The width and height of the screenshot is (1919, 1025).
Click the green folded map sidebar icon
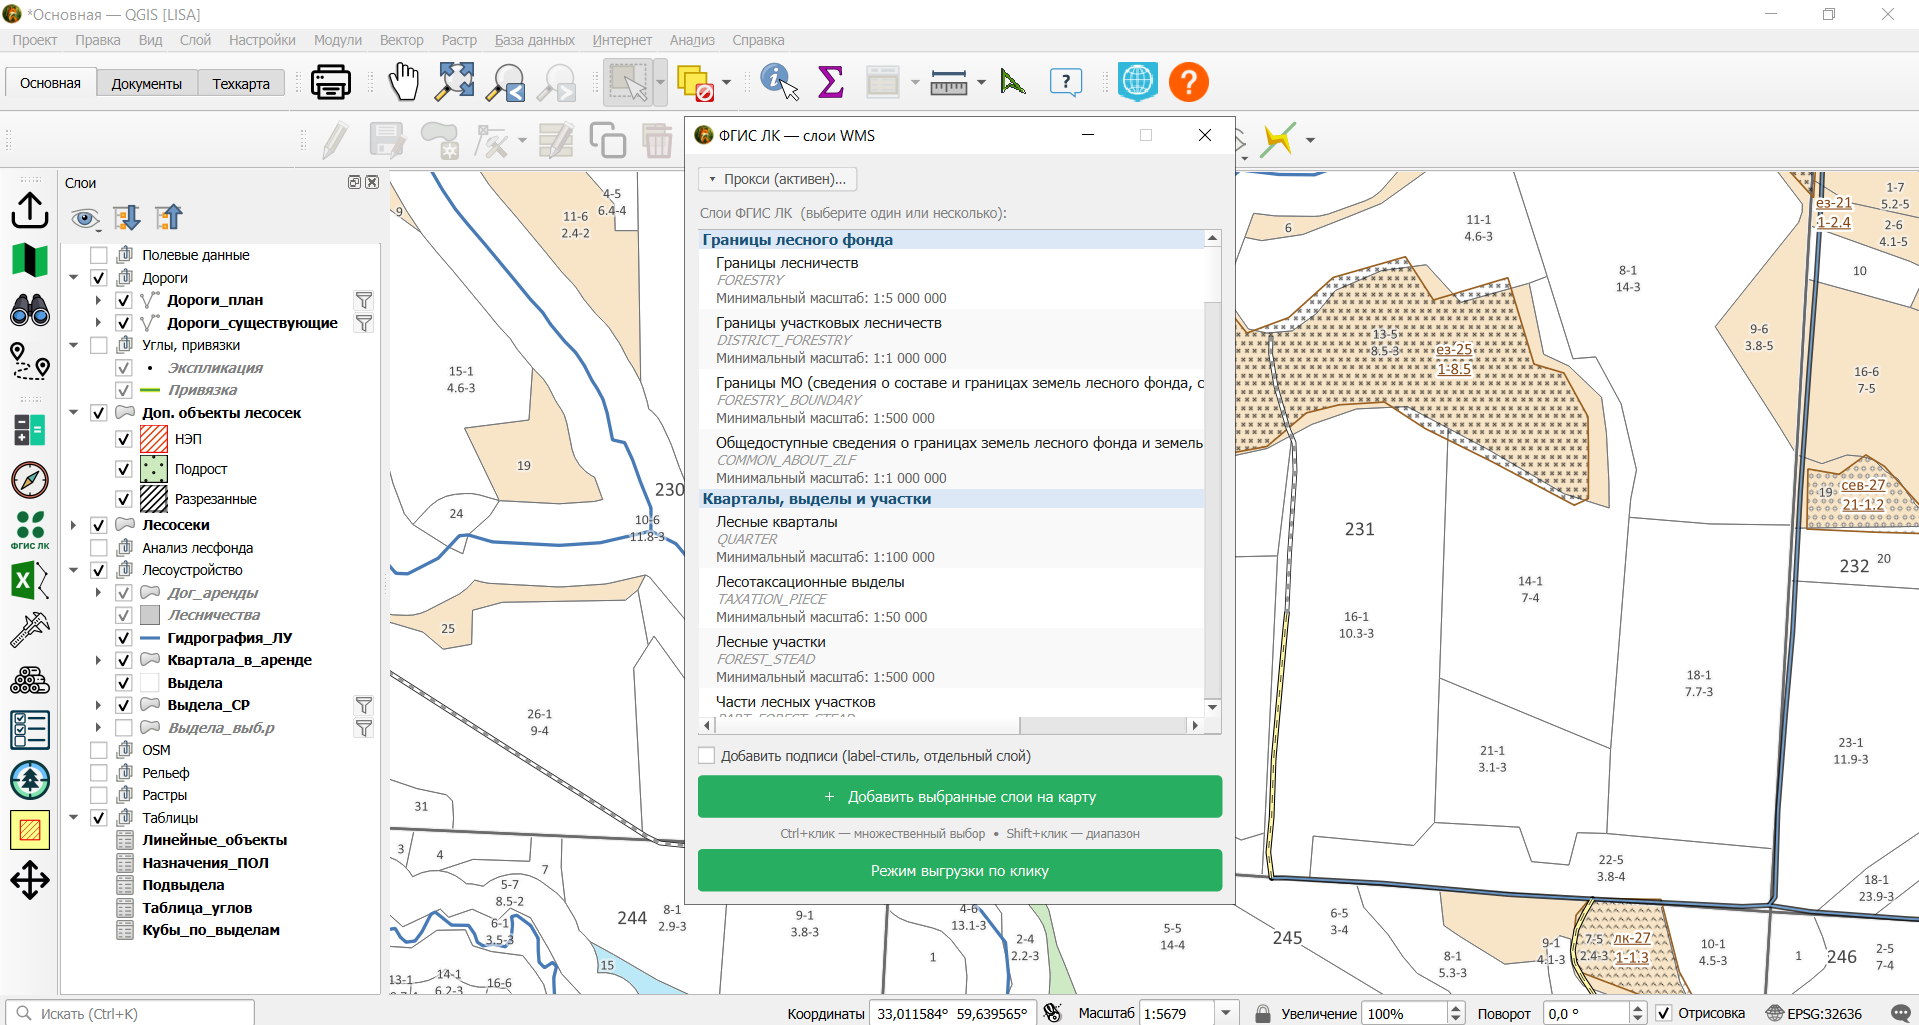(30, 260)
